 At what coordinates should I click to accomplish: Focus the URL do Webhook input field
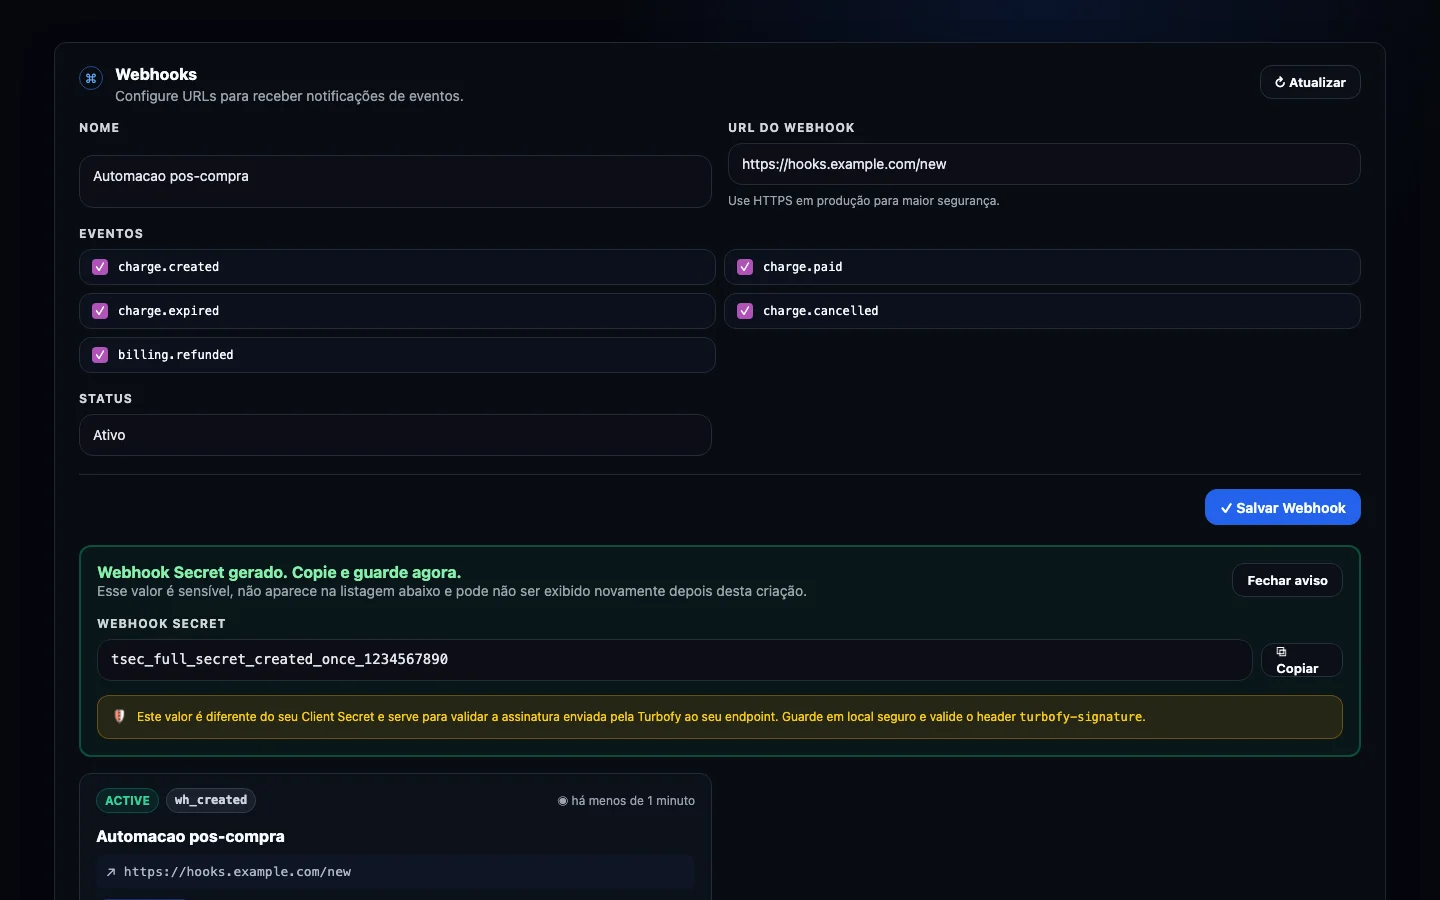[x=1044, y=164]
